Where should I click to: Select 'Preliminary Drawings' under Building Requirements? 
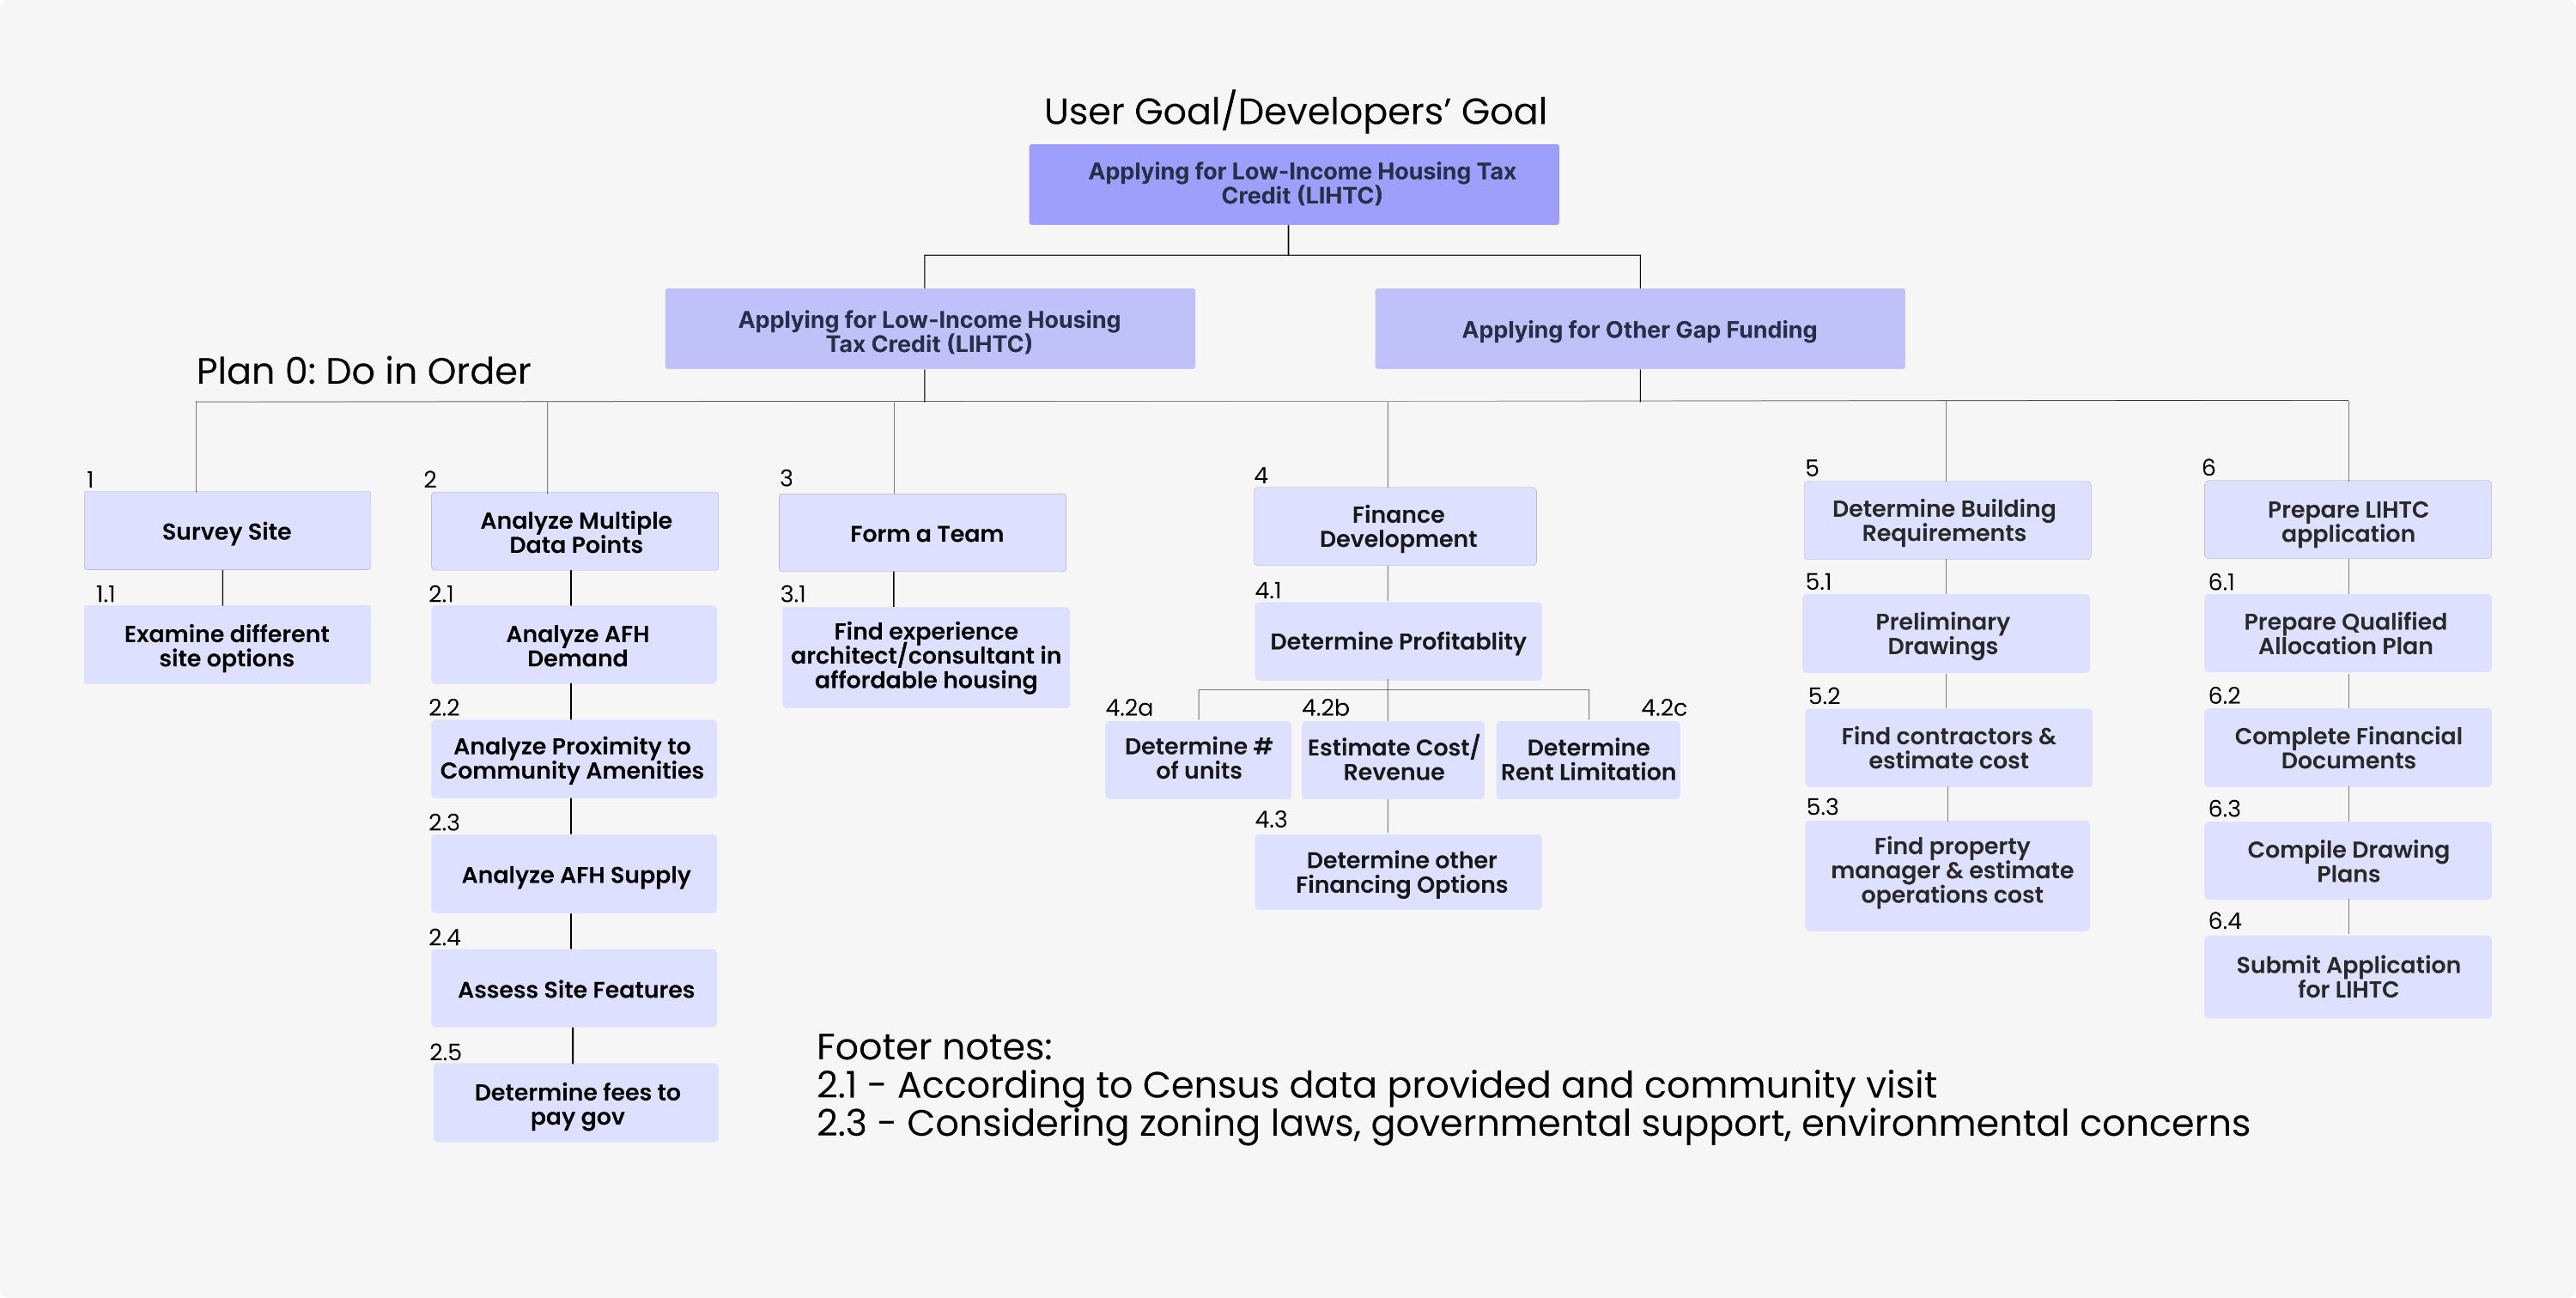point(1945,634)
